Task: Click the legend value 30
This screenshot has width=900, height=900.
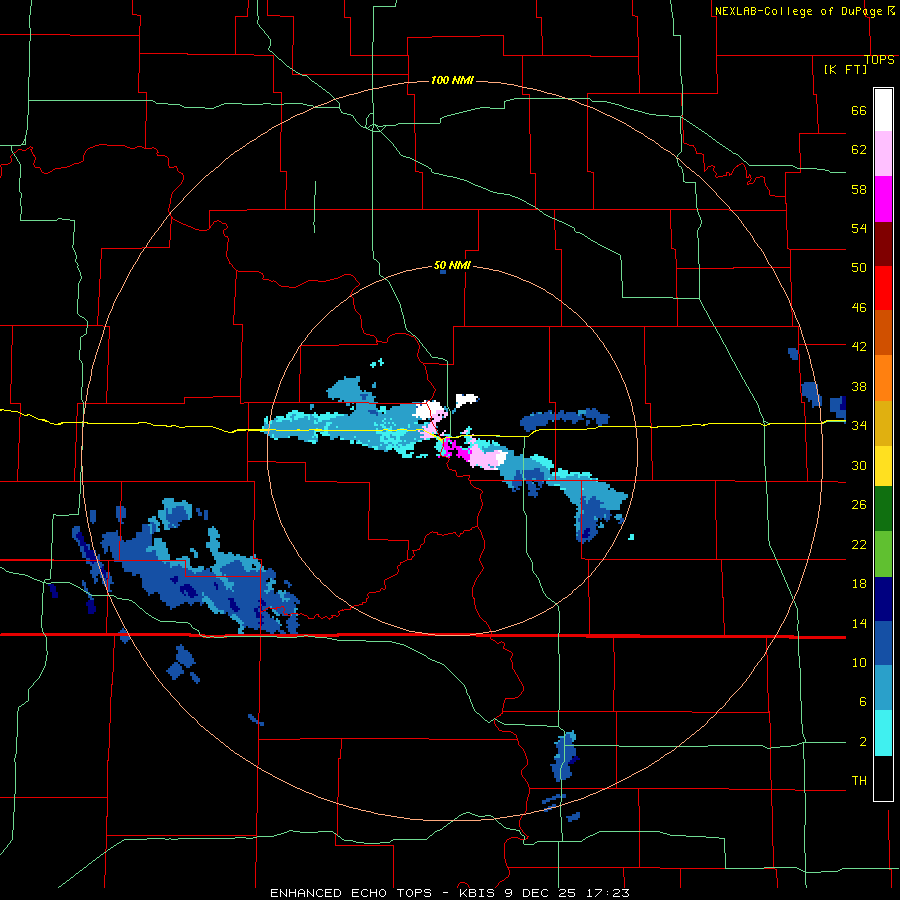Action: [x=859, y=465]
